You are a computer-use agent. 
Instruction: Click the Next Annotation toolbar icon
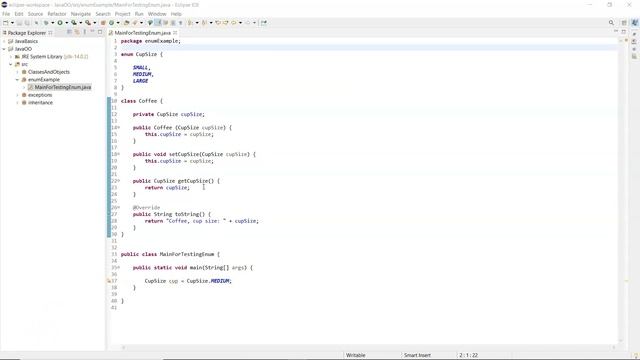tap(190, 23)
